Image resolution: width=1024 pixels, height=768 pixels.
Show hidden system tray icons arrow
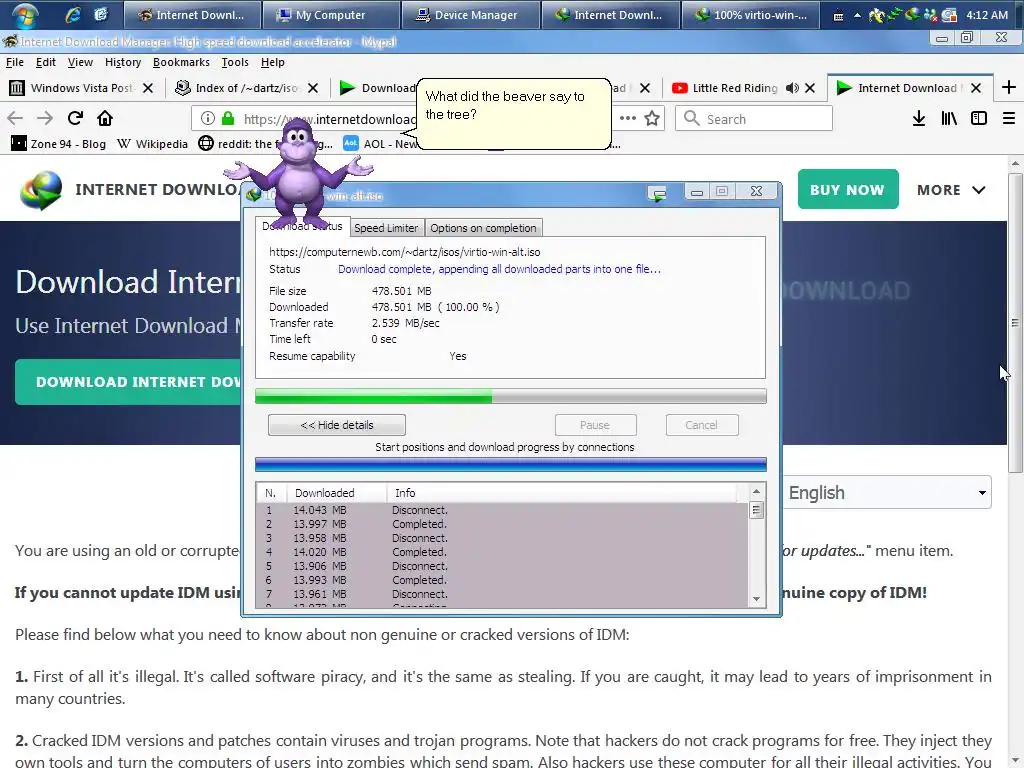point(857,15)
